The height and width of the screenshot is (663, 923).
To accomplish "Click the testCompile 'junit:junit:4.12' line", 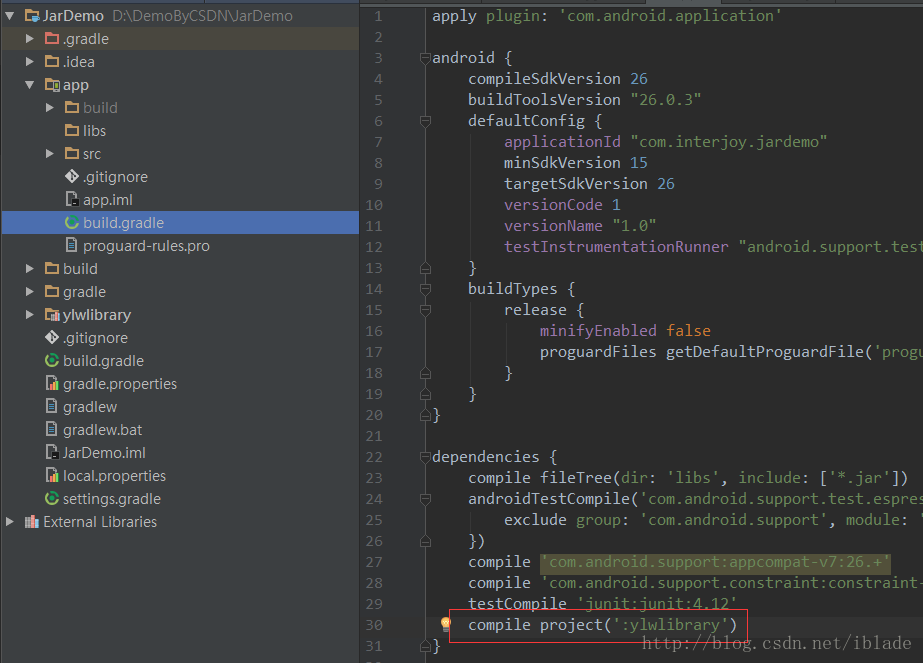I will click(602, 604).
